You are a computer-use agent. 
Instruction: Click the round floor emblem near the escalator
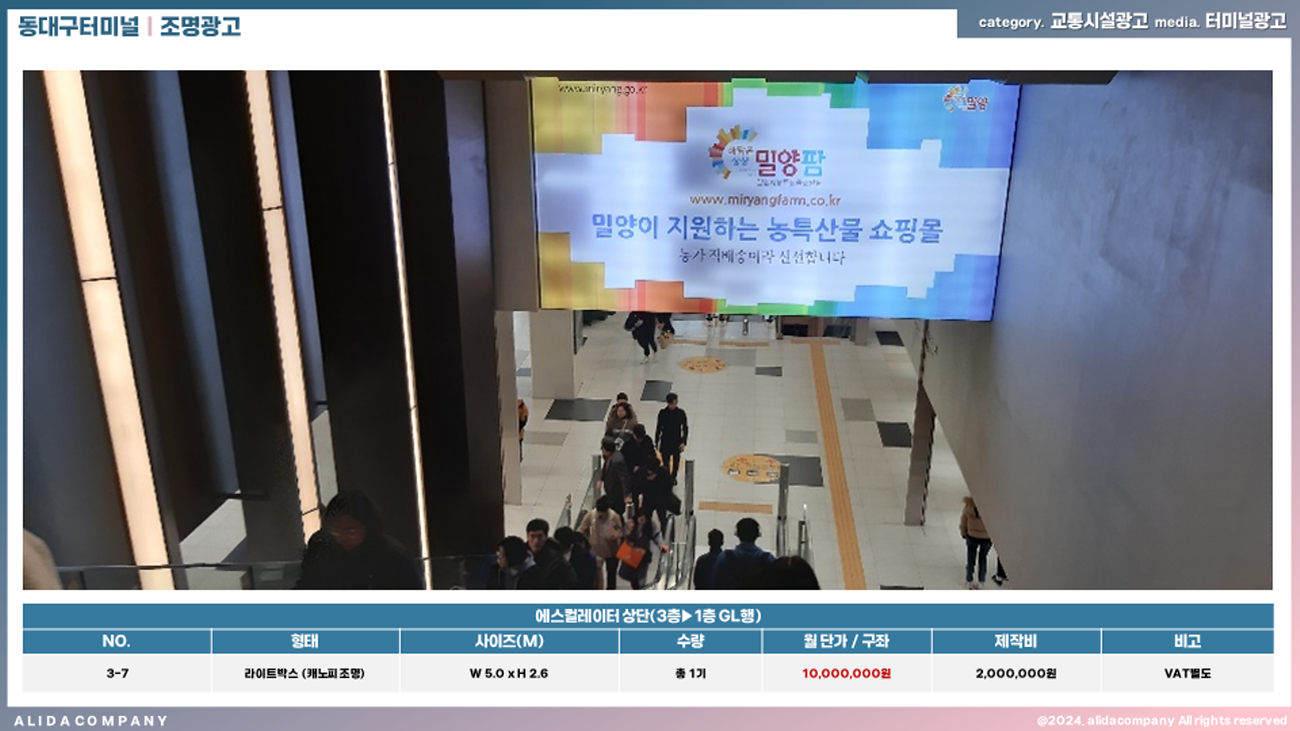point(751,467)
